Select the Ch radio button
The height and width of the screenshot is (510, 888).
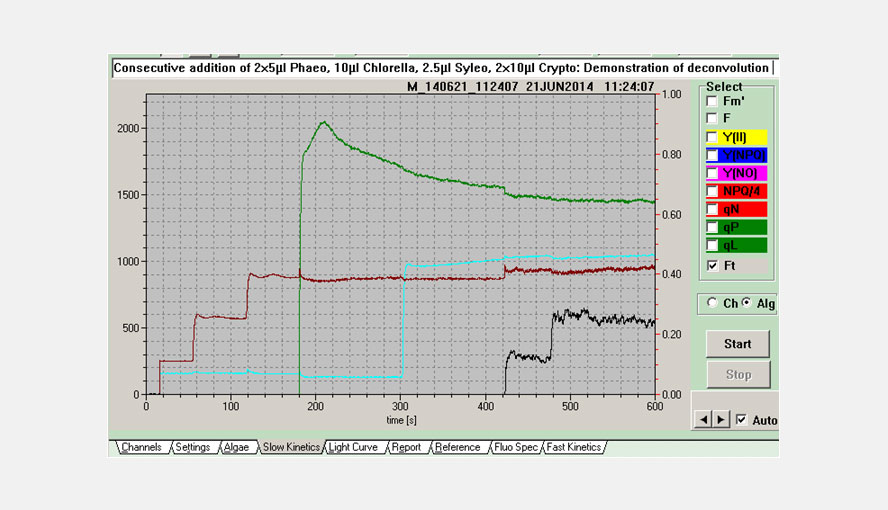point(712,303)
